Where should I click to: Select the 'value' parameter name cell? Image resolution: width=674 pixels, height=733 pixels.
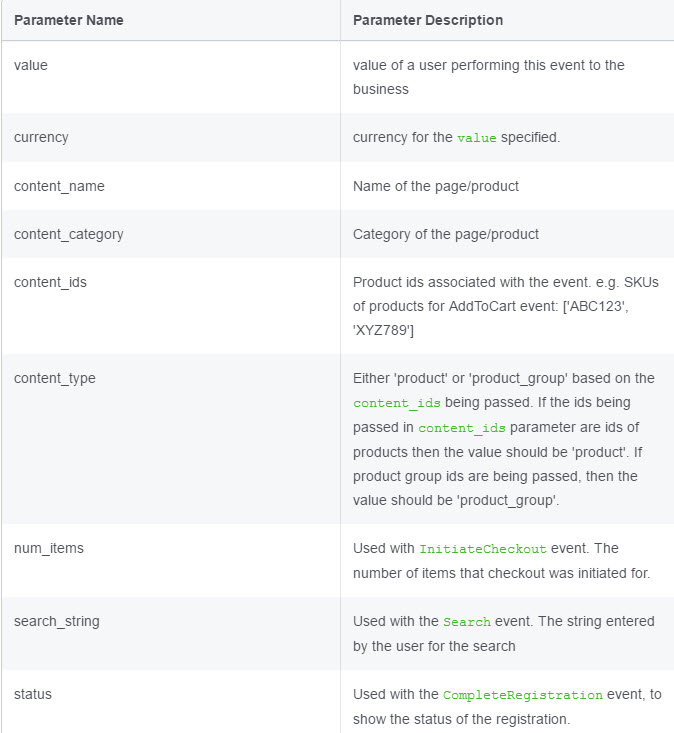point(171,77)
